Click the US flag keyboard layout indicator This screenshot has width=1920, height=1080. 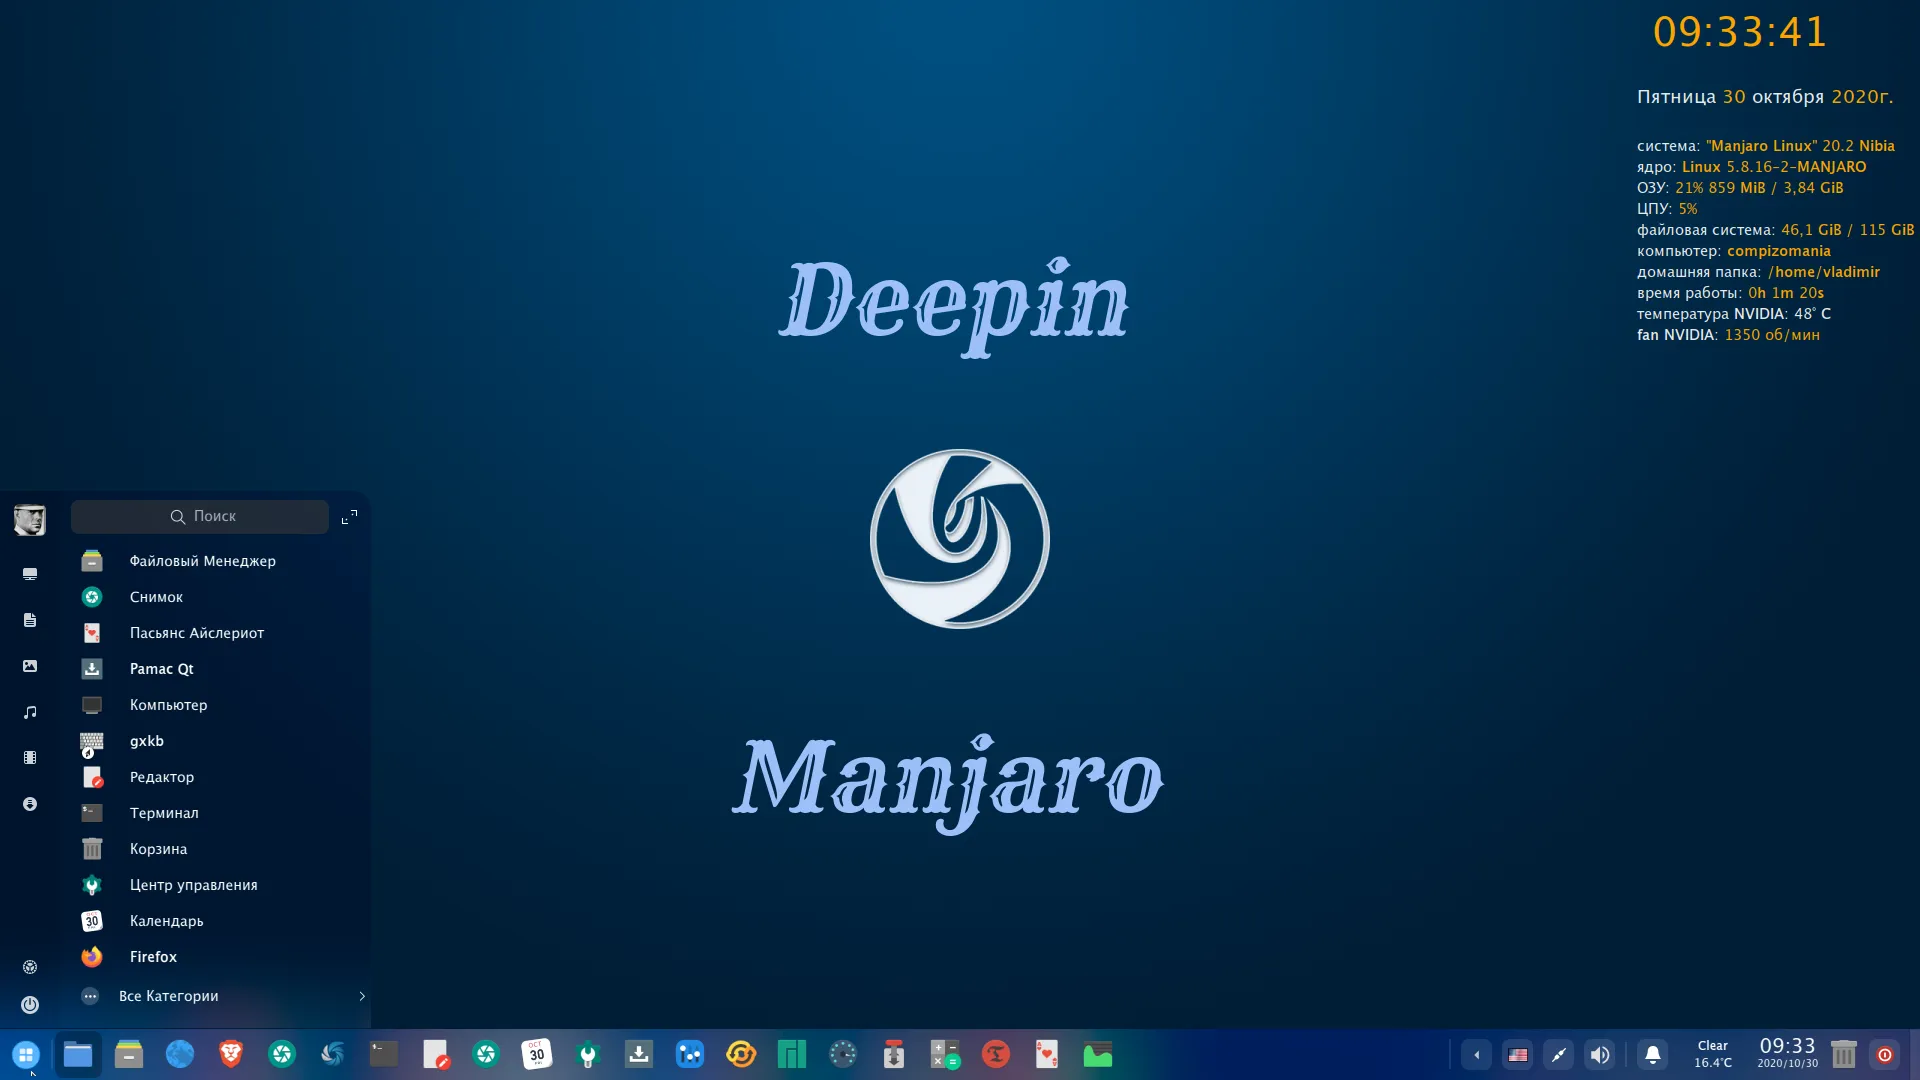point(1518,1055)
